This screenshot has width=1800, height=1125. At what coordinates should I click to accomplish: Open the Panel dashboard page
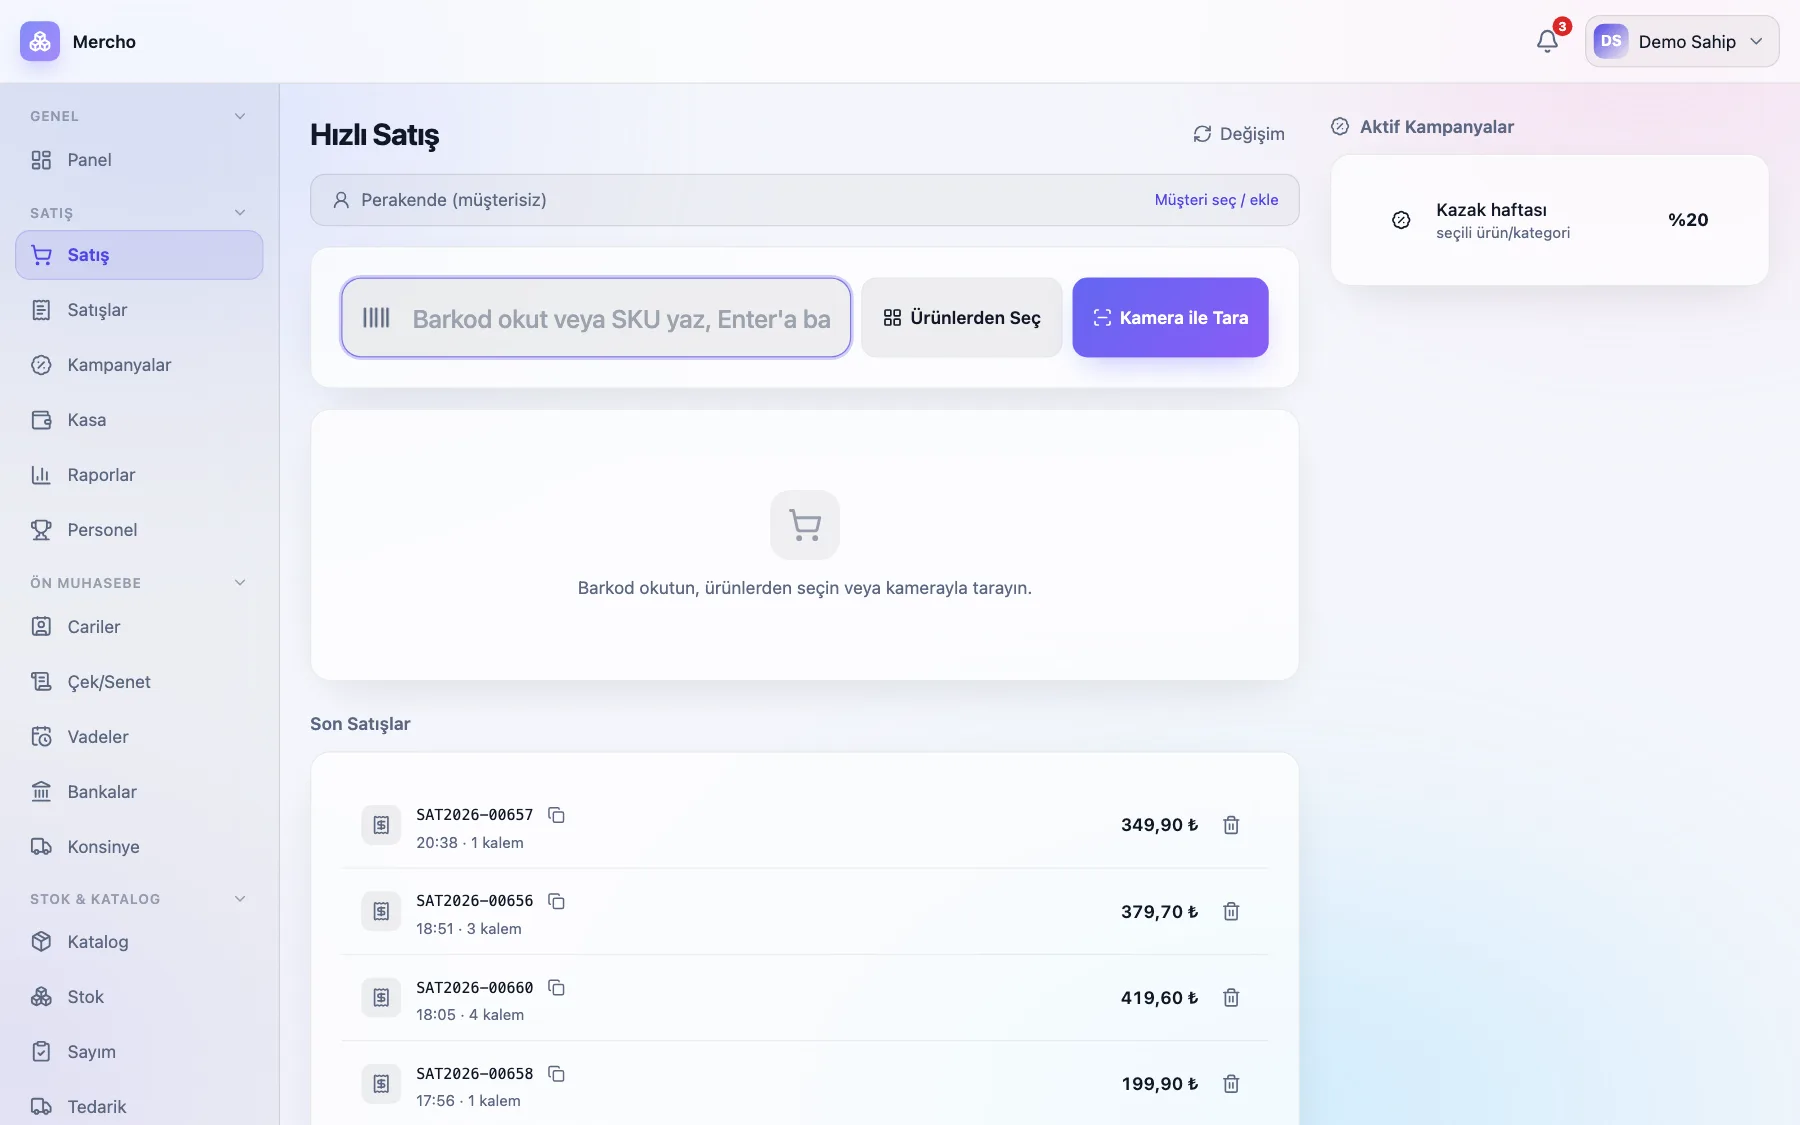pyautogui.click(x=139, y=160)
